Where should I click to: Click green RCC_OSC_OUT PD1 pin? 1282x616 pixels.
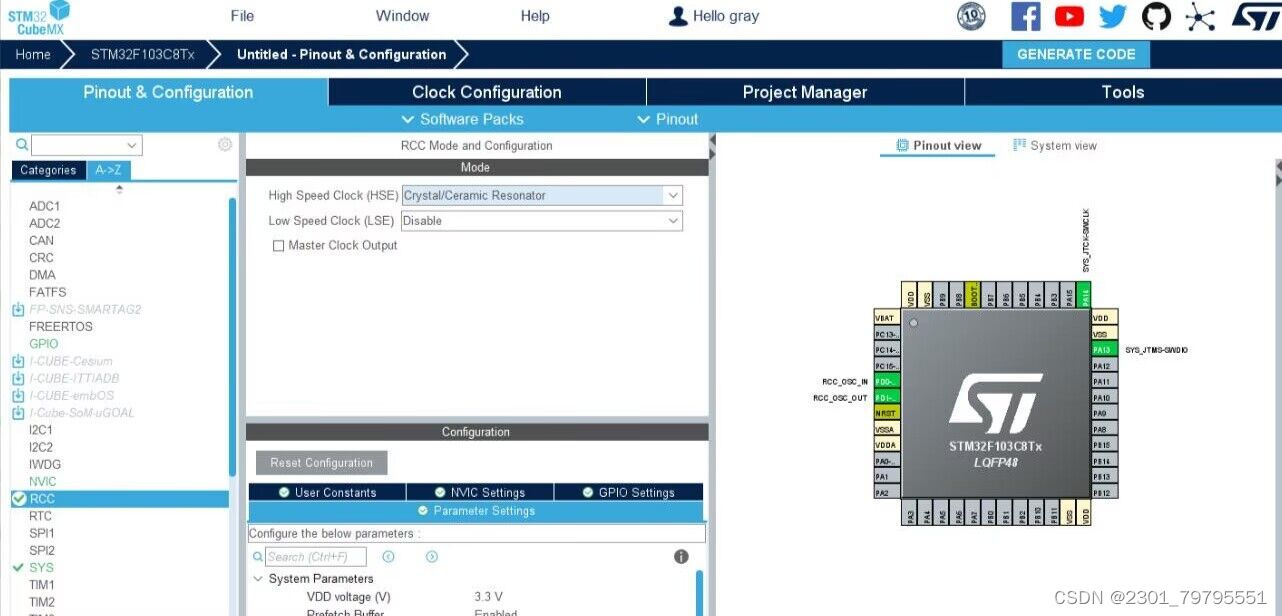(x=887, y=397)
